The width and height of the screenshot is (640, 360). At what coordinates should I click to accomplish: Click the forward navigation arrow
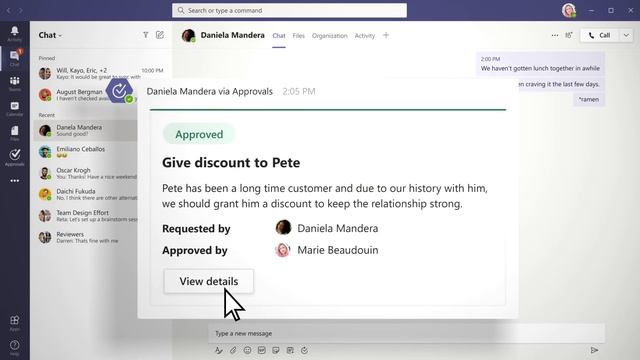coord(20,10)
